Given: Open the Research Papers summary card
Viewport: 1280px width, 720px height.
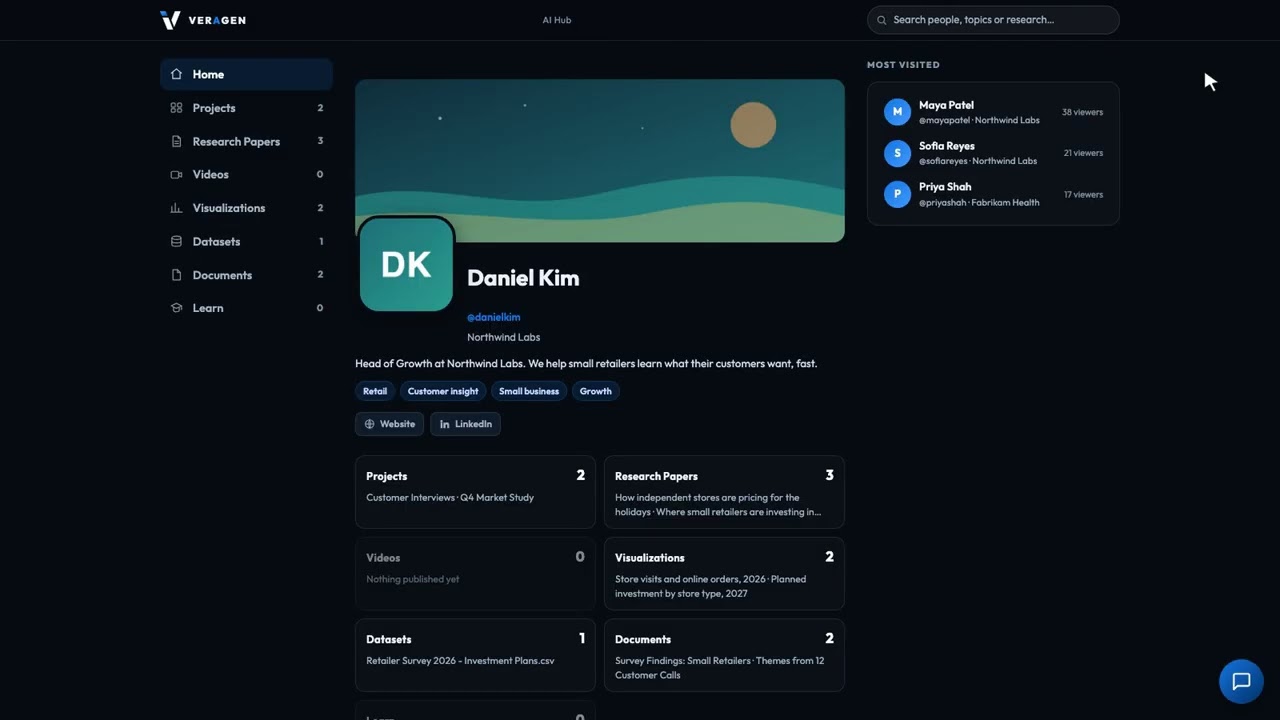Looking at the screenshot, I should pyautogui.click(x=724, y=492).
